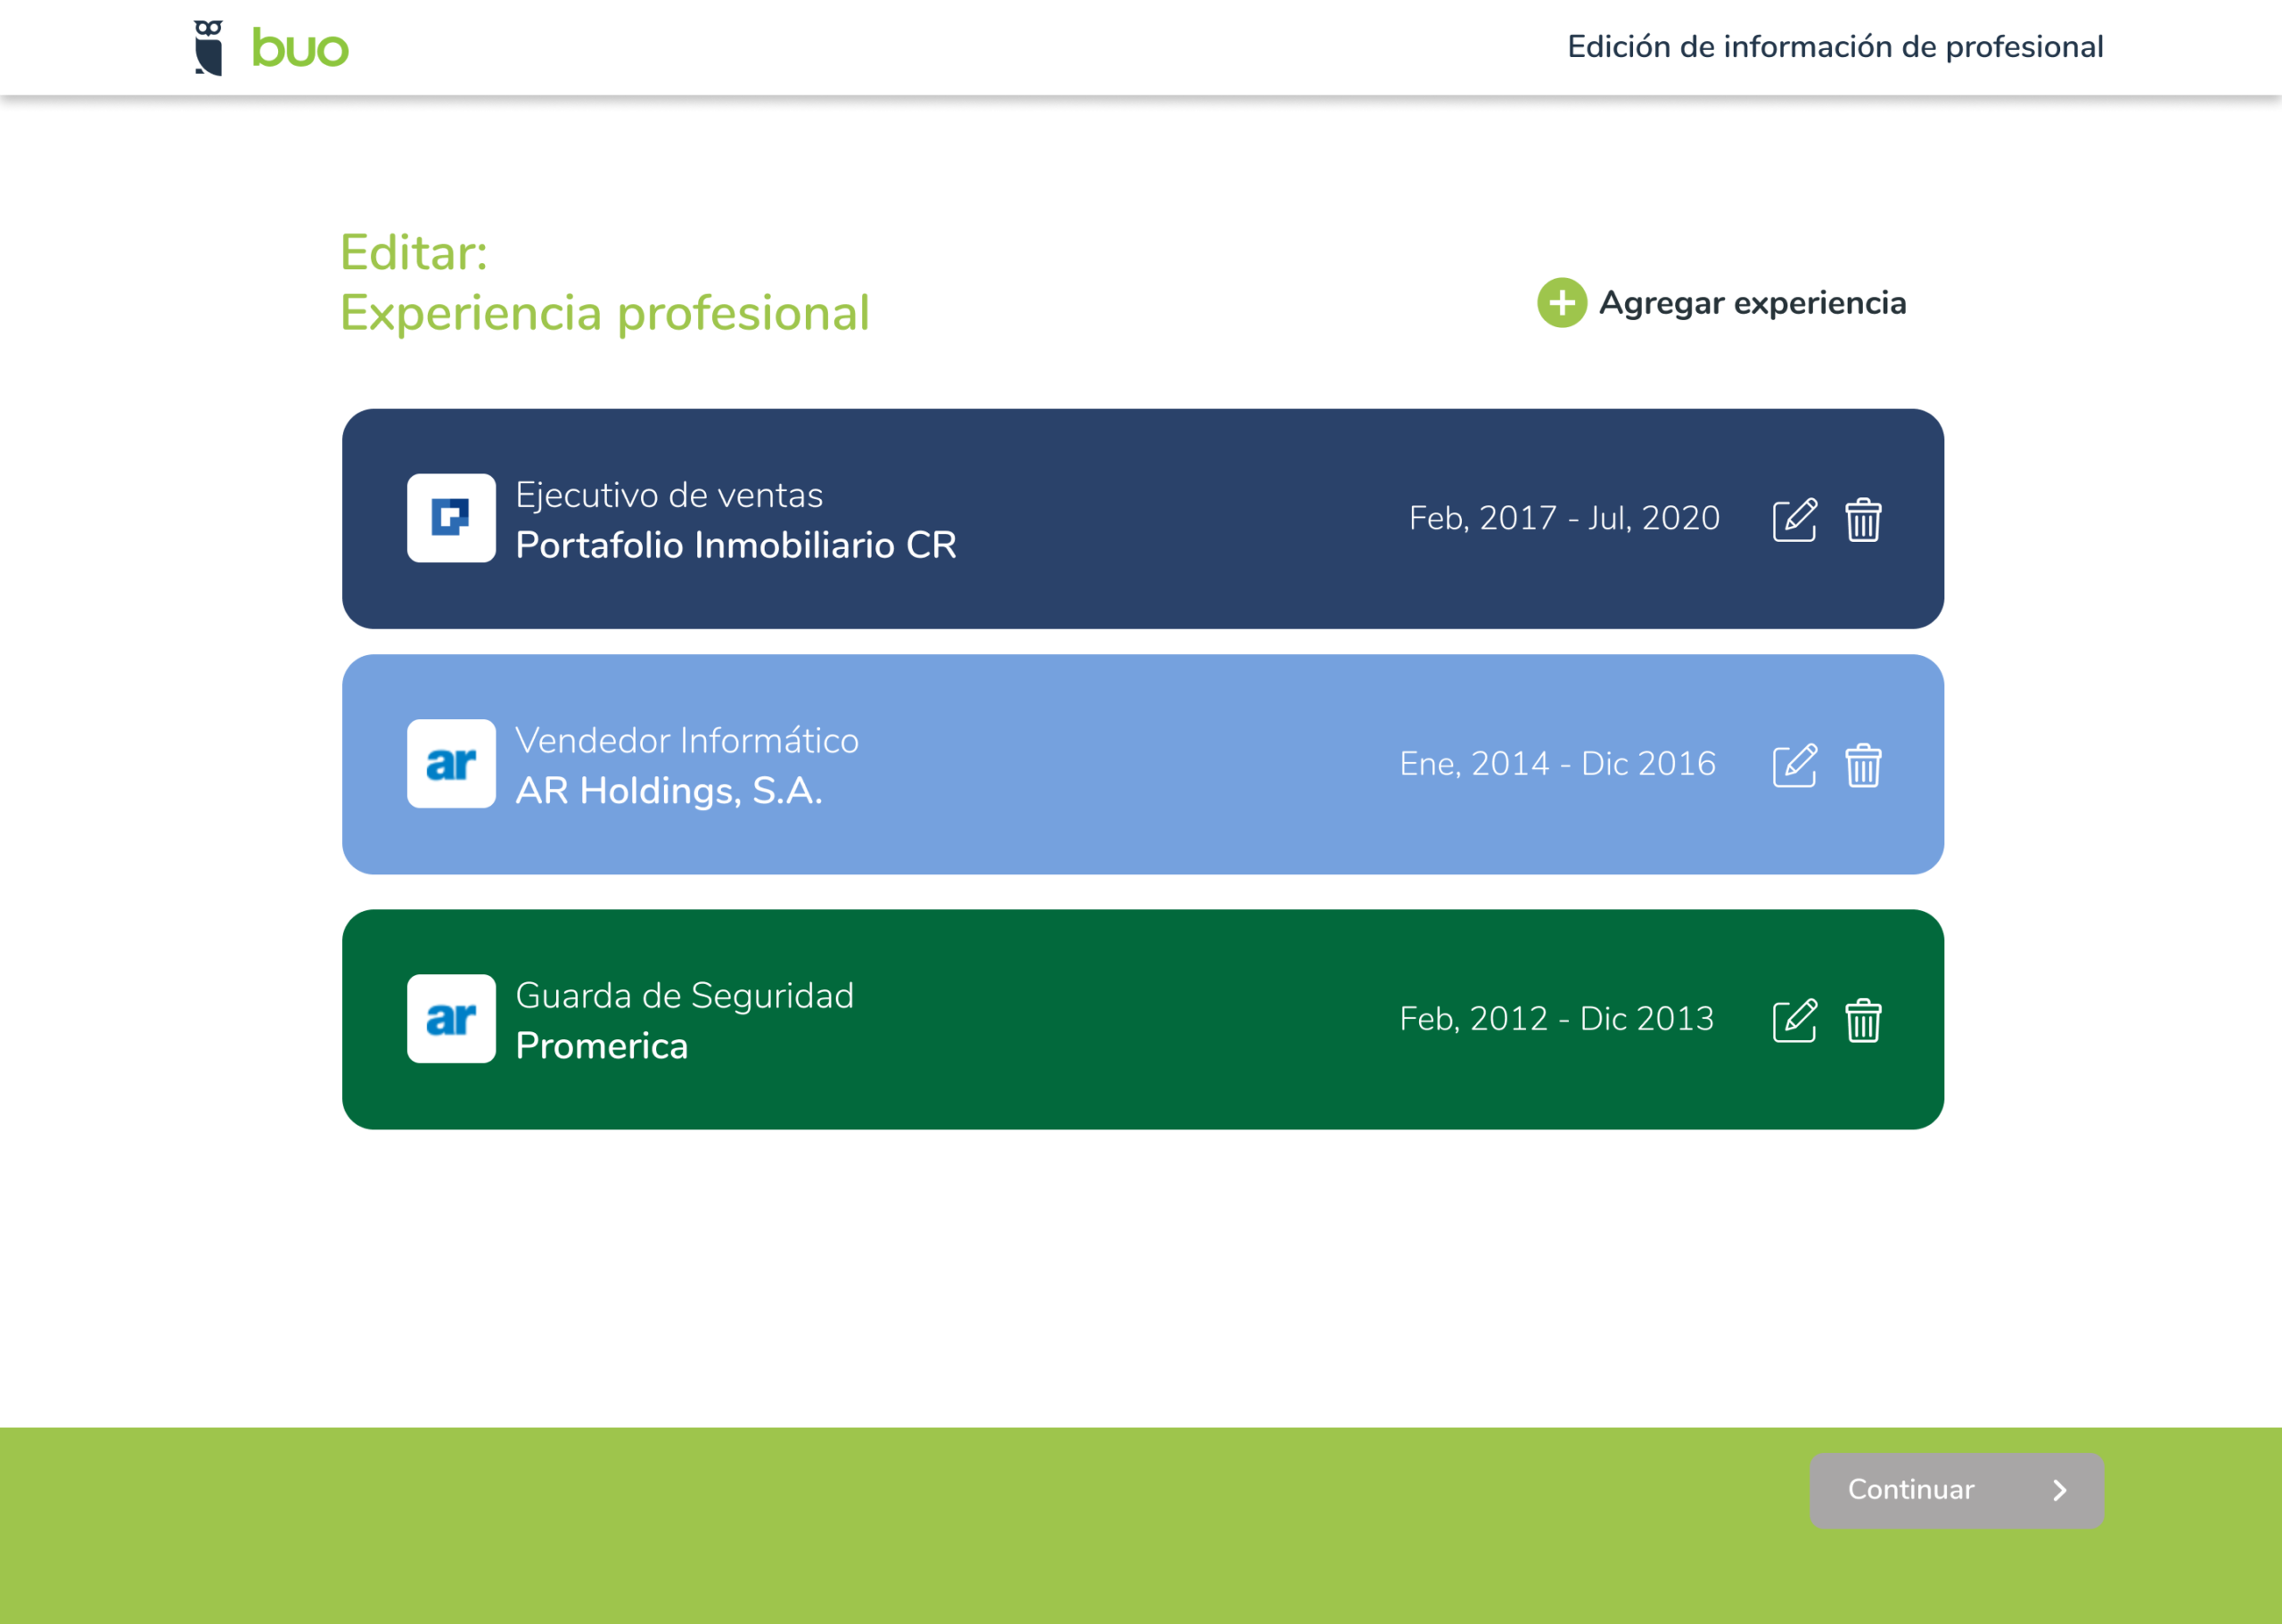Viewport: 2282px width, 1624px height.
Task: Select the AR Holdings, S.A. company name
Action: (x=669, y=791)
